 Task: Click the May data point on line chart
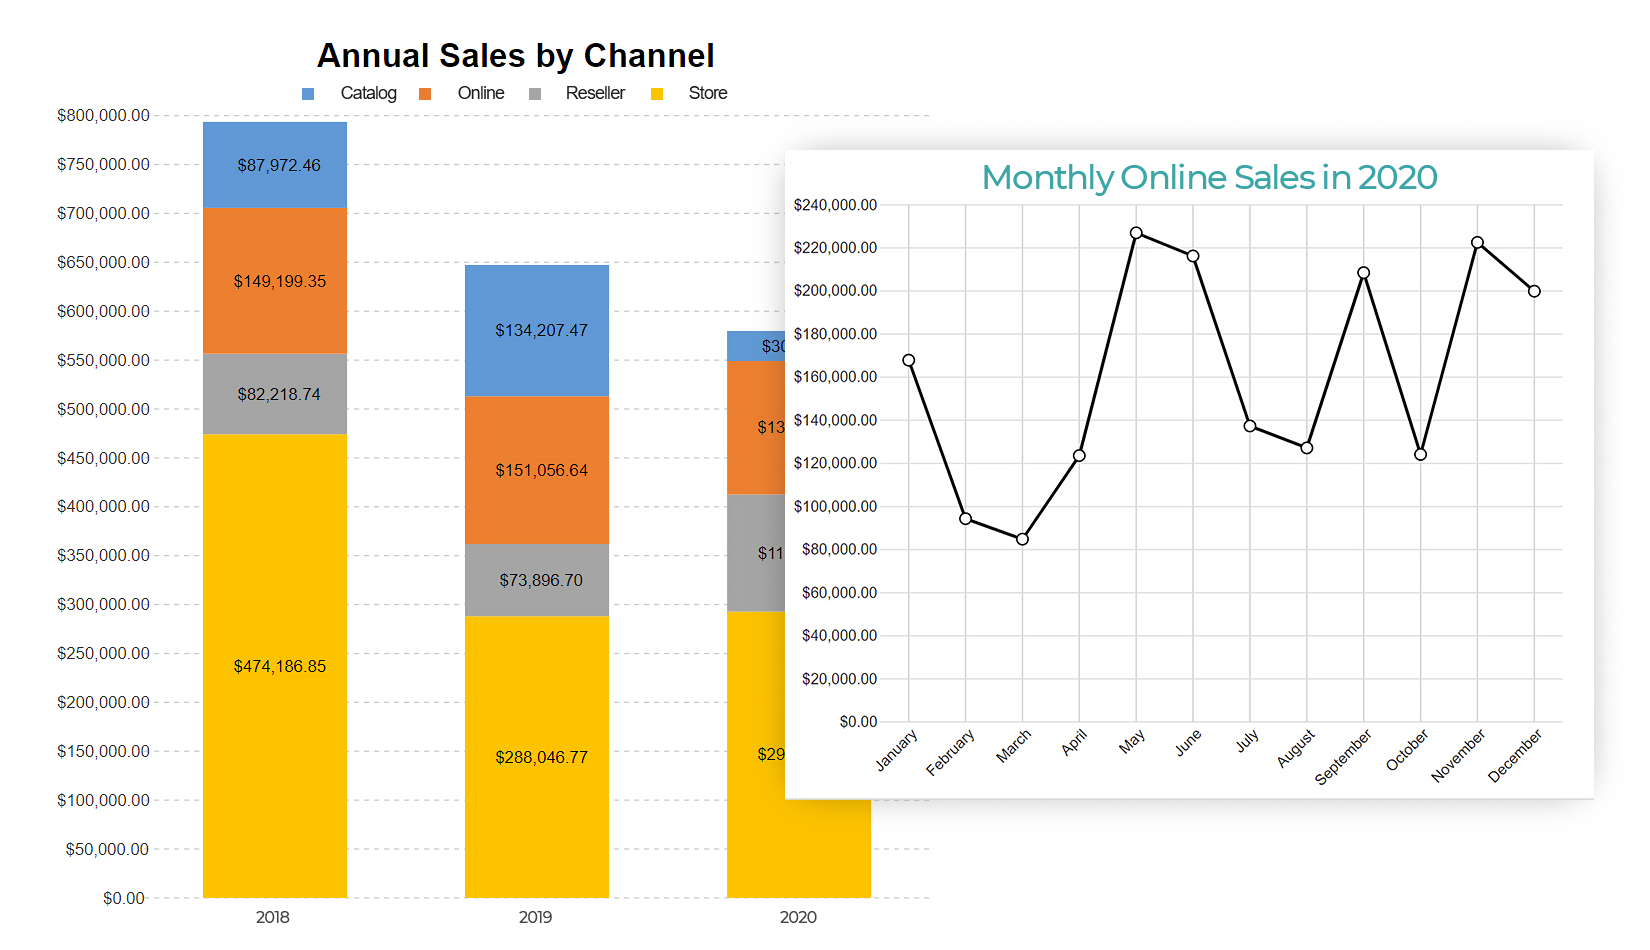tap(1136, 233)
